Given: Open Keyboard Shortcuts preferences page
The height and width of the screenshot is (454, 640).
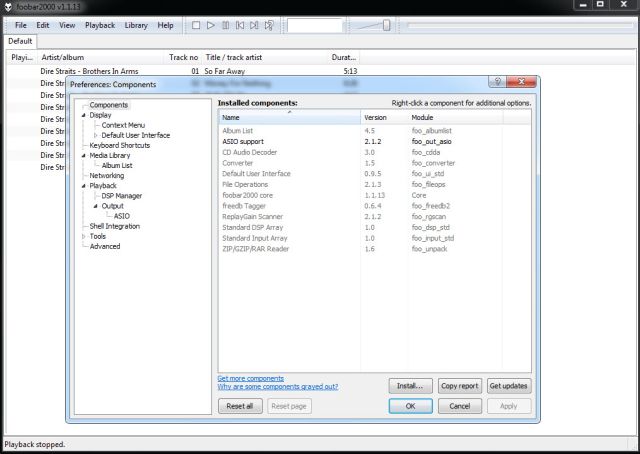Looking at the screenshot, I should coord(120,145).
